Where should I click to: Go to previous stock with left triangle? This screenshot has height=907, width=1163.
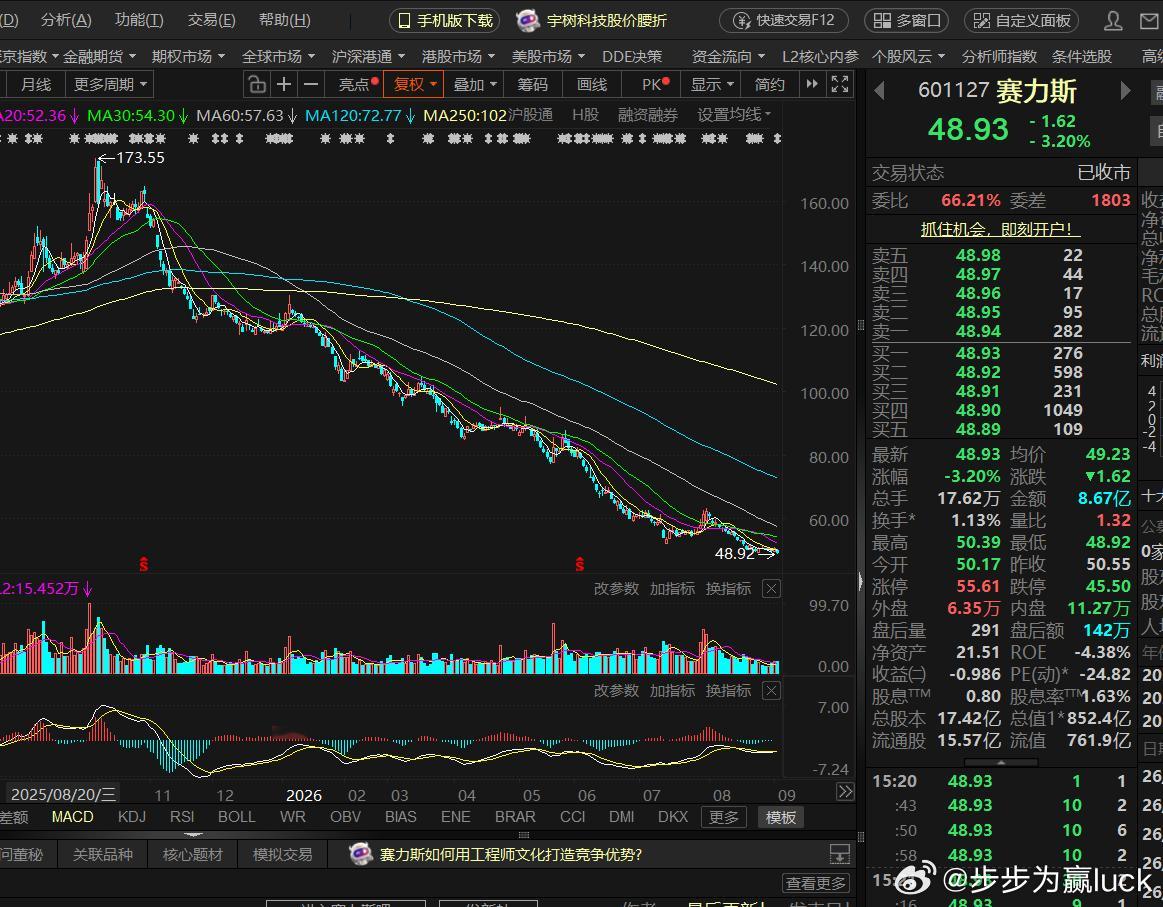click(880, 91)
